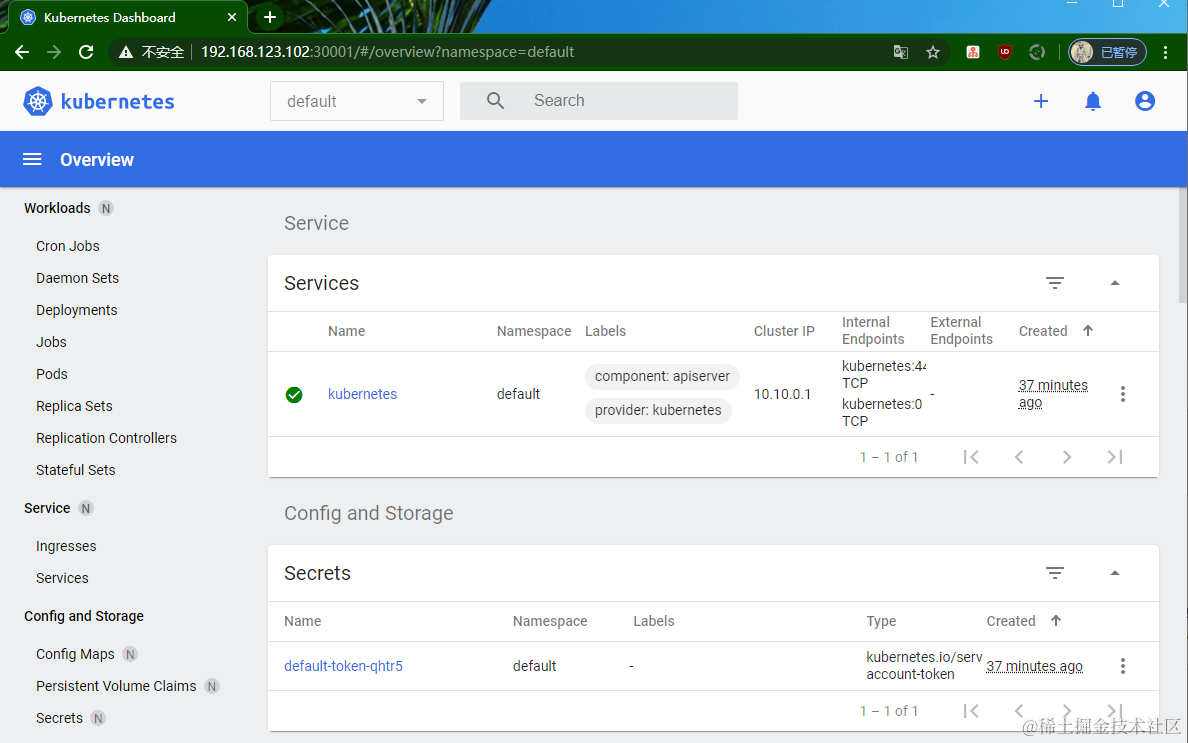The width and height of the screenshot is (1188, 743).
Task: Open the create new resource plus icon
Action: point(1041,101)
